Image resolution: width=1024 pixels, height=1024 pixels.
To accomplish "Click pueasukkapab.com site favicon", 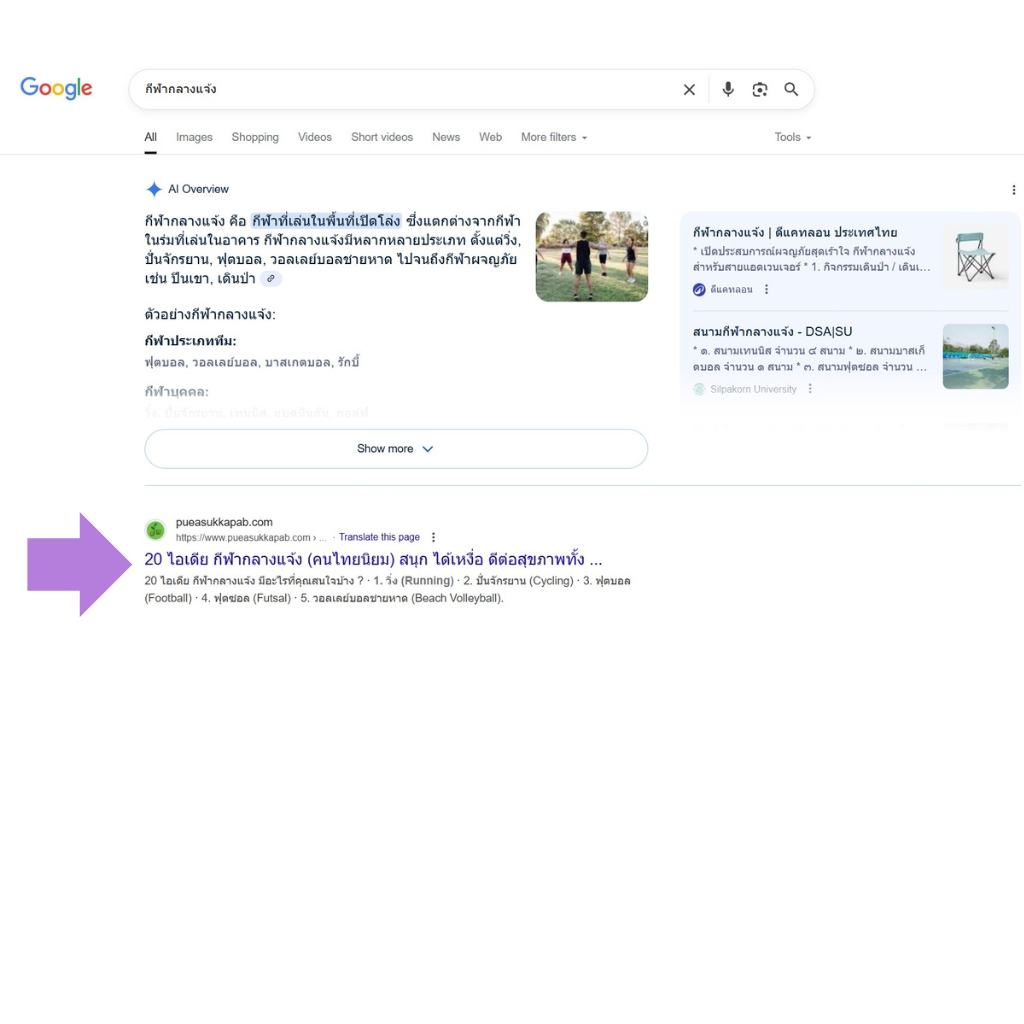I will [x=155, y=530].
